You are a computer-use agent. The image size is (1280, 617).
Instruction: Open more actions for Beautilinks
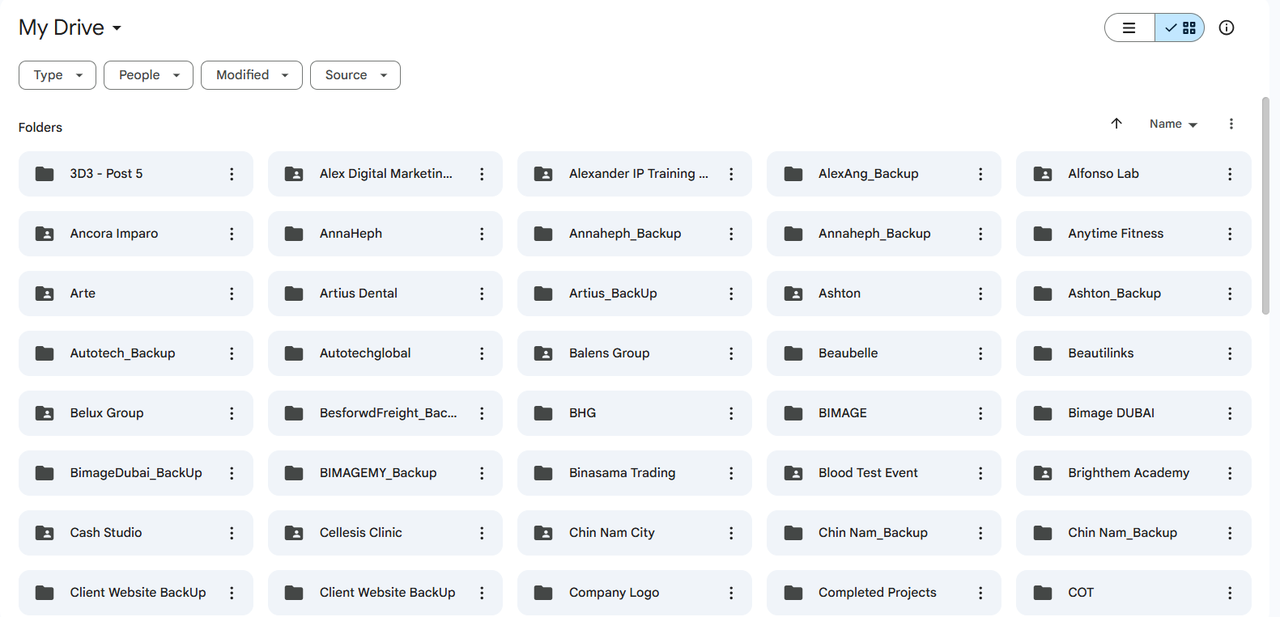coord(1230,354)
